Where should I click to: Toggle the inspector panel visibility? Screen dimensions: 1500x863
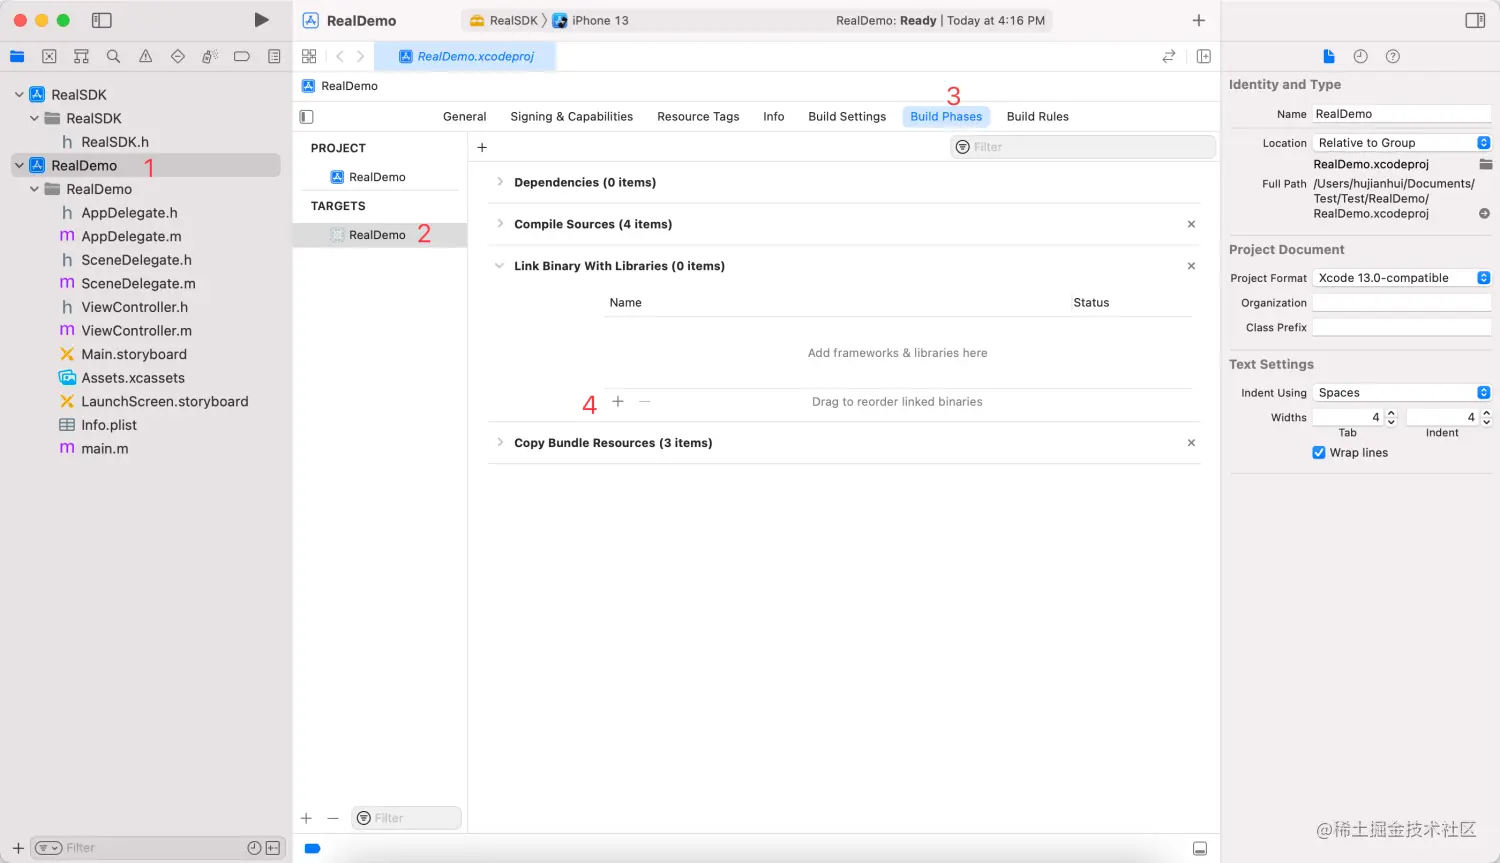pyautogui.click(x=1475, y=20)
